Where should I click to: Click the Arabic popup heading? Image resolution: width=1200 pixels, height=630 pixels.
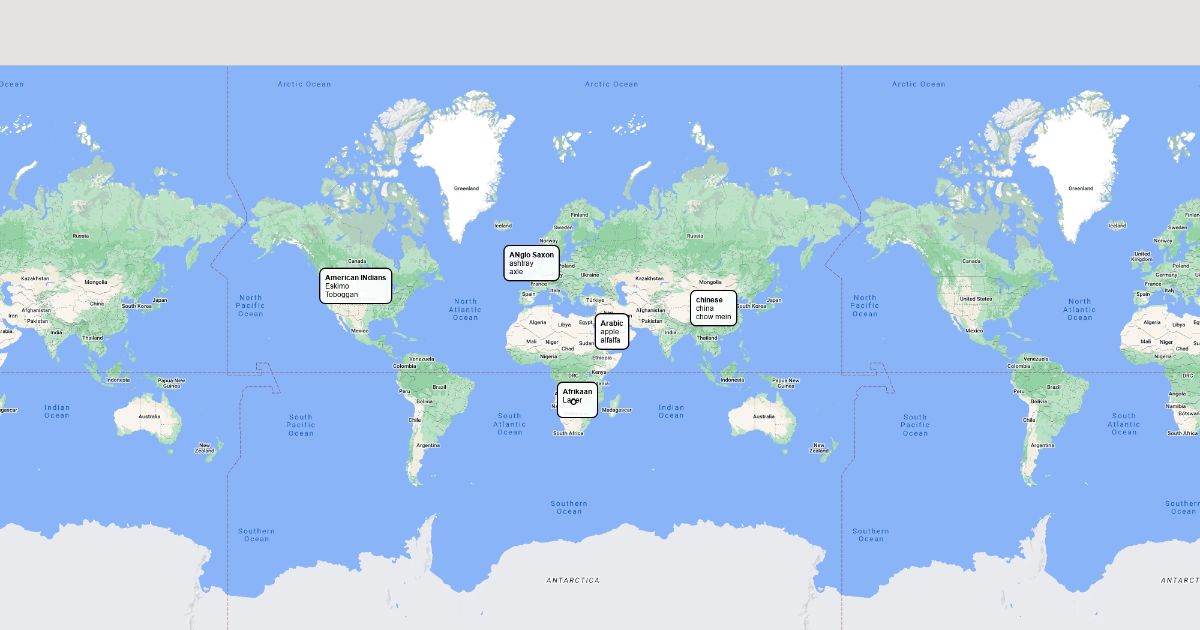point(612,323)
